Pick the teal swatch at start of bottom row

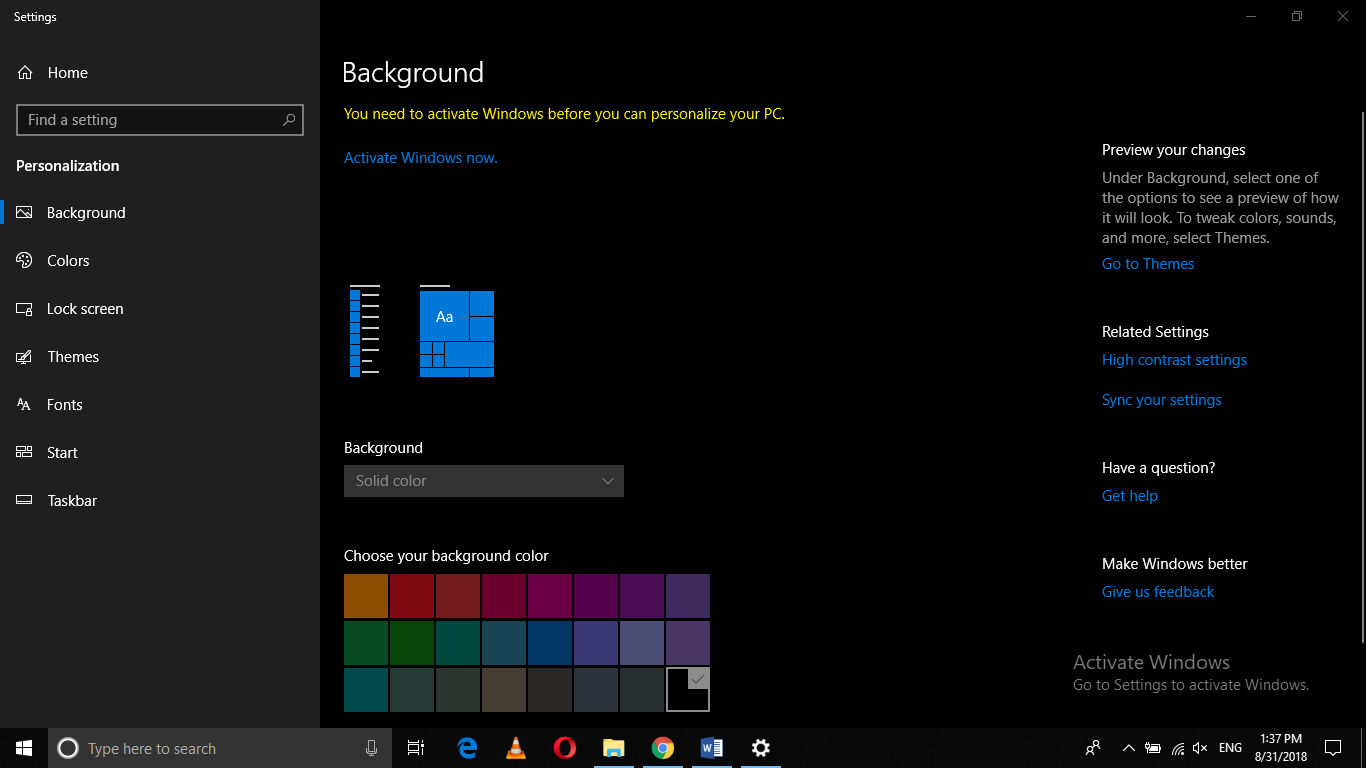click(x=366, y=690)
